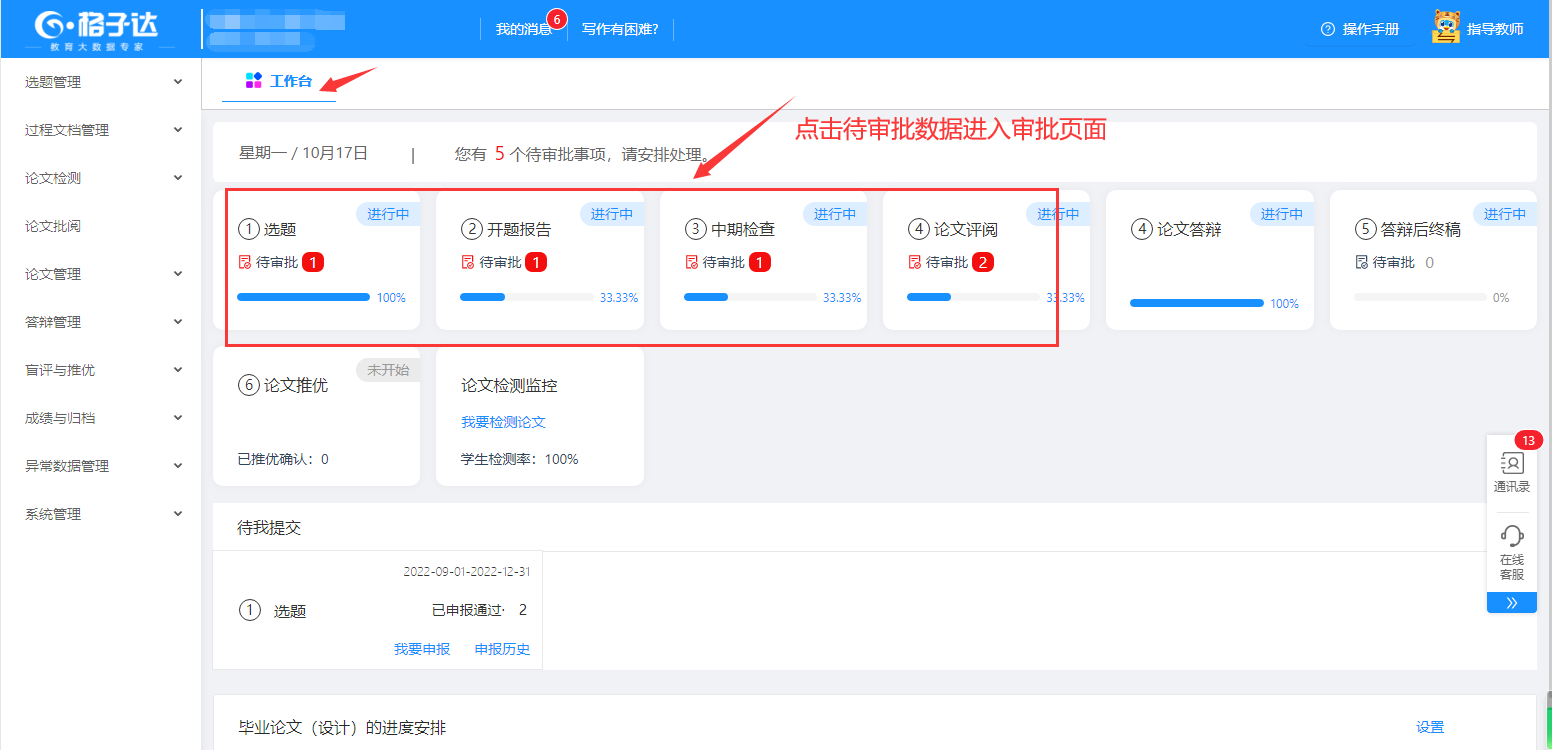The image size is (1552, 750).
Task: Click the 操作手册 help question icon
Action: 1328,29
